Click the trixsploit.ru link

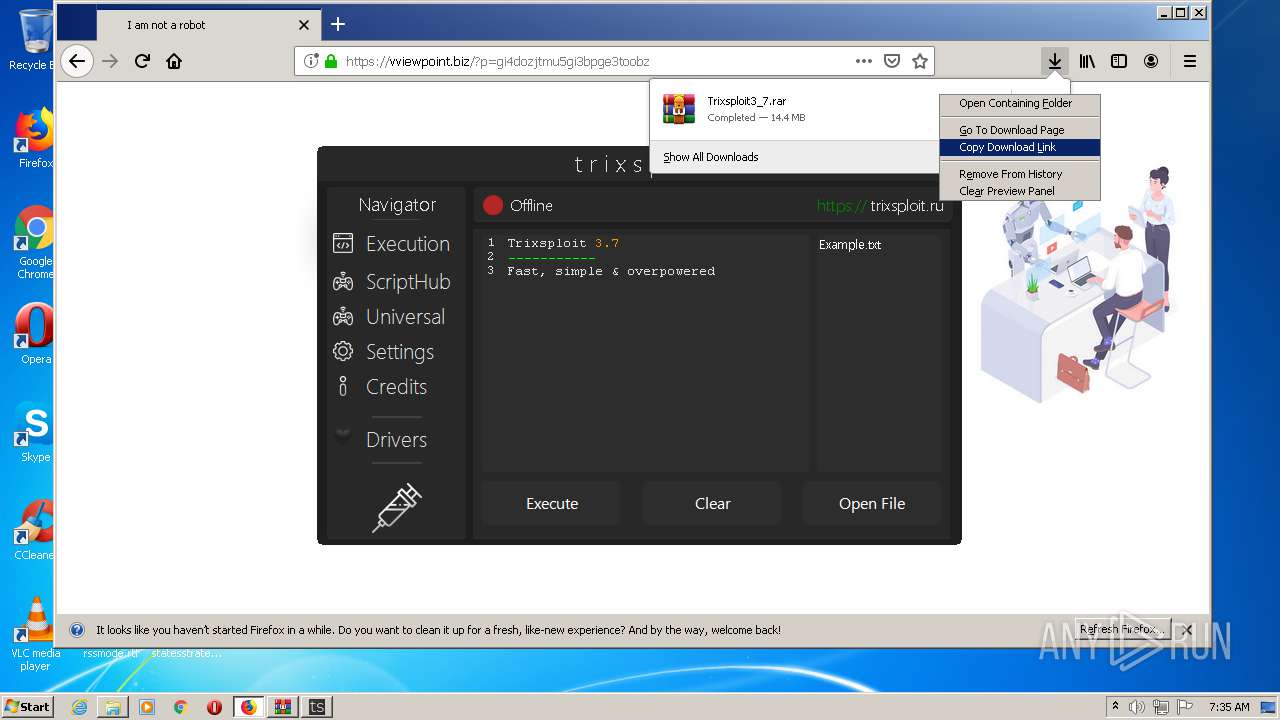(880, 206)
